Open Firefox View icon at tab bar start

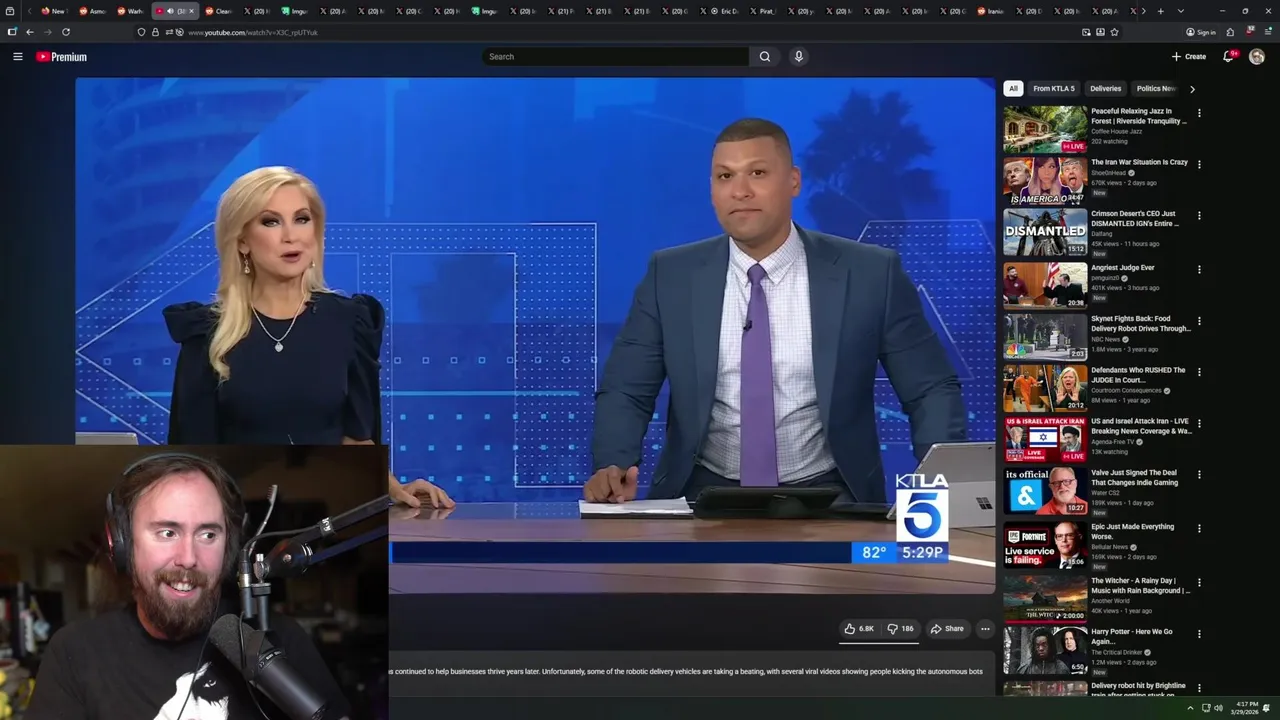(12, 11)
